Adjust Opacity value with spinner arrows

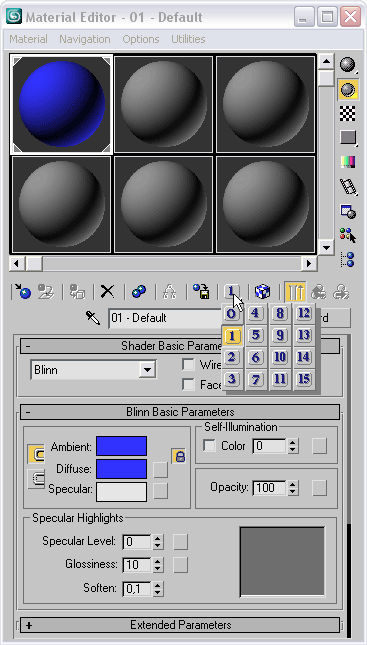[x=293, y=488]
